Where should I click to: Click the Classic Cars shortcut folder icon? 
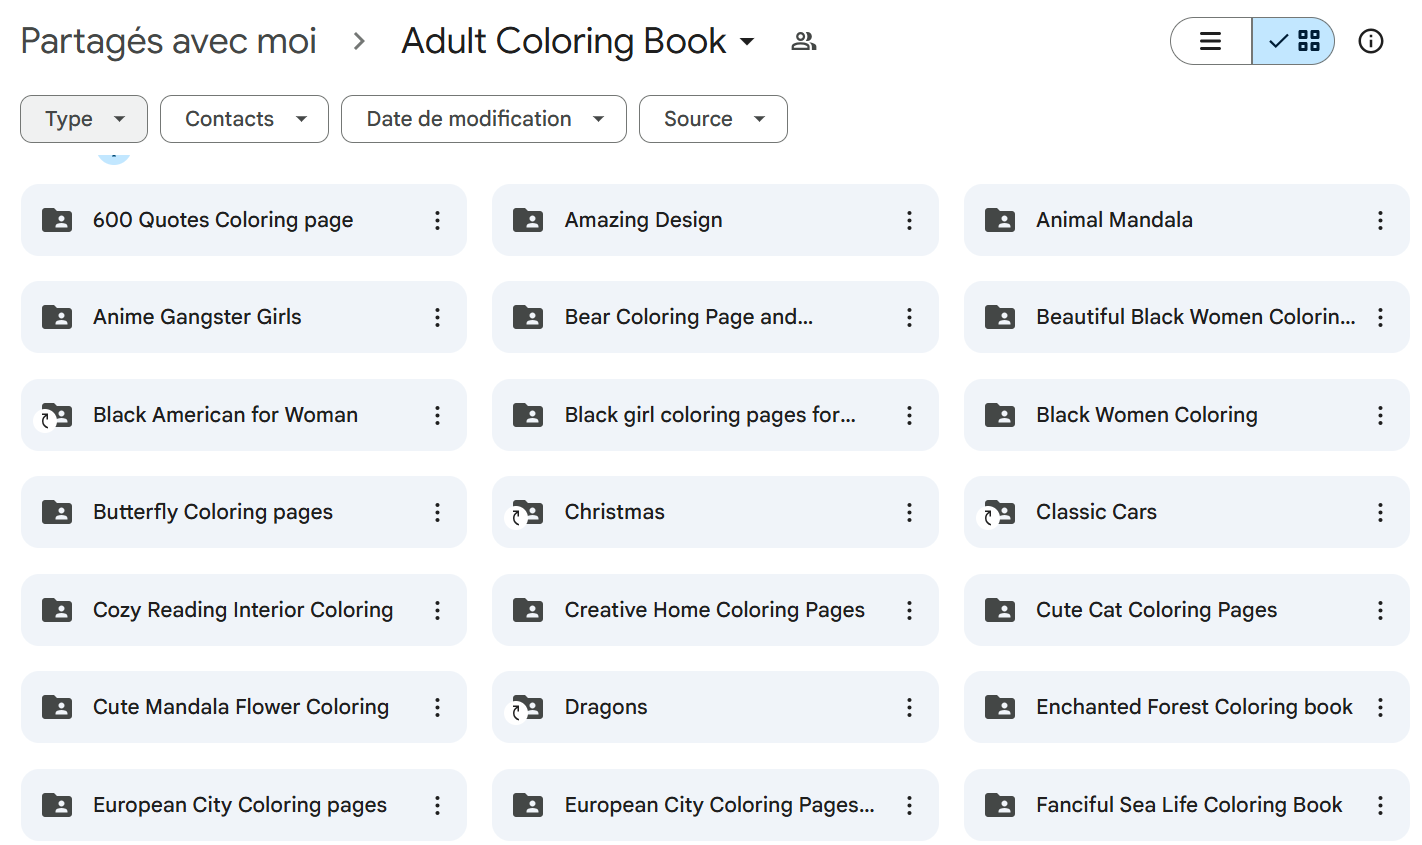pyautogui.click(x=999, y=512)
